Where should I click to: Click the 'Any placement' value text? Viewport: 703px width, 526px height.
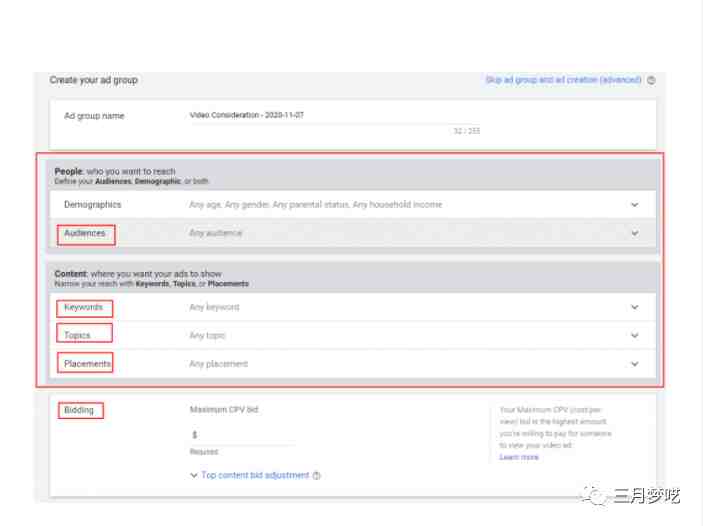click(x=218, y=364)
